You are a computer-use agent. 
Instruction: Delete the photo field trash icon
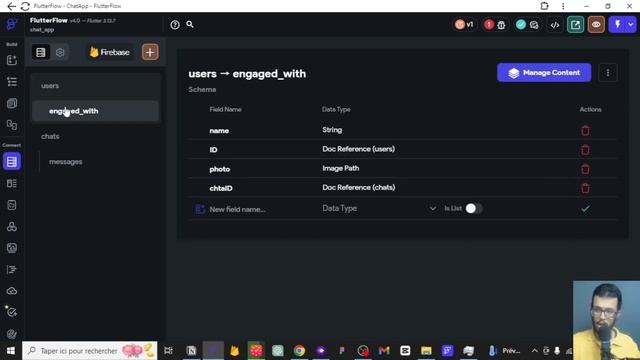click(x=585, y=169)
